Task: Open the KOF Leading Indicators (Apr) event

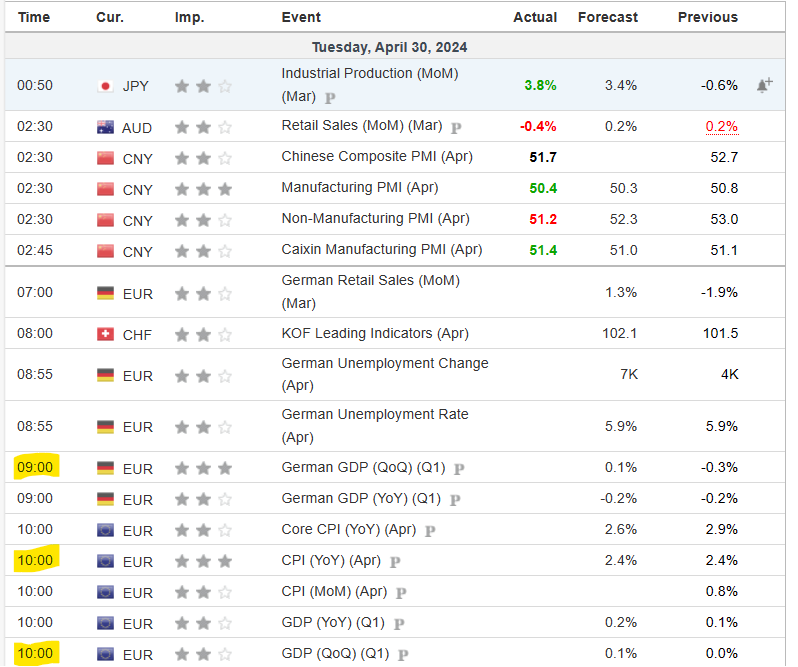Action: tap(375, 334)
